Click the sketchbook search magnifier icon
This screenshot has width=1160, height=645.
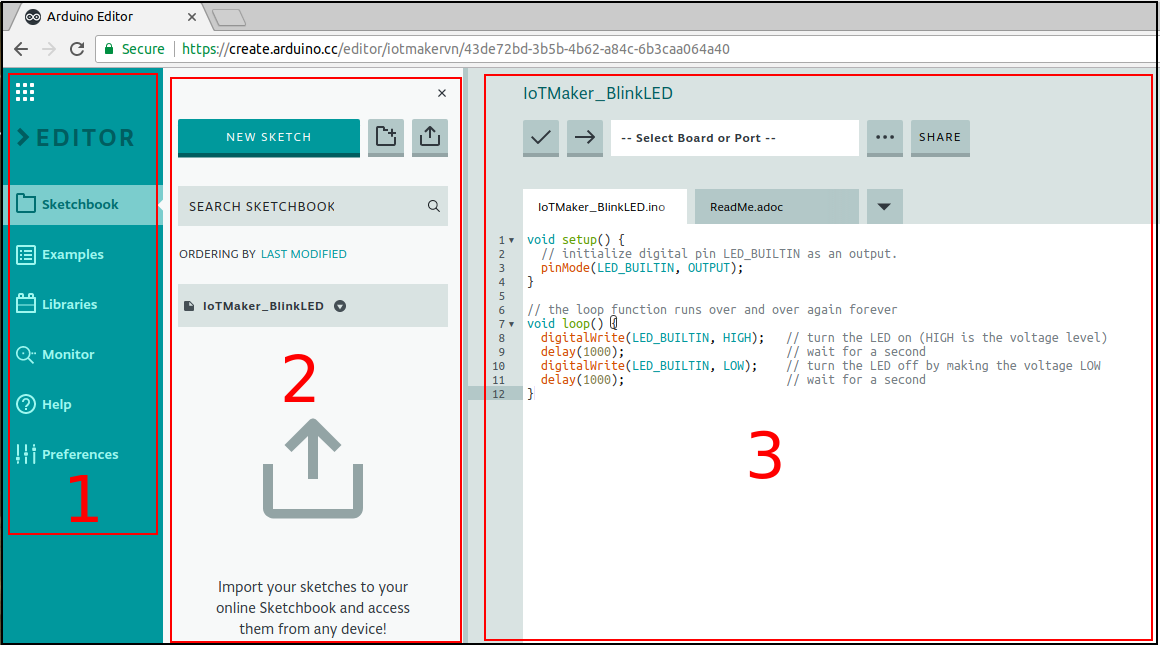point(434,206)
